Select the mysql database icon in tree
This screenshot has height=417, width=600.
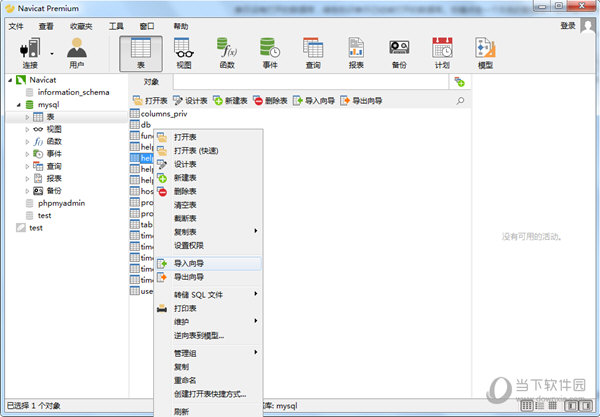click(x=29, y=104)
